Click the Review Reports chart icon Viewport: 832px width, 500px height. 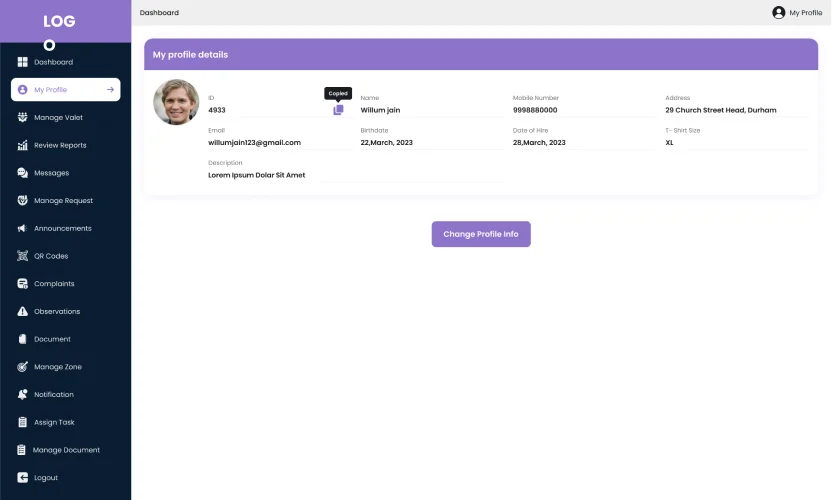pyautogui.click(x=22, y=145)
